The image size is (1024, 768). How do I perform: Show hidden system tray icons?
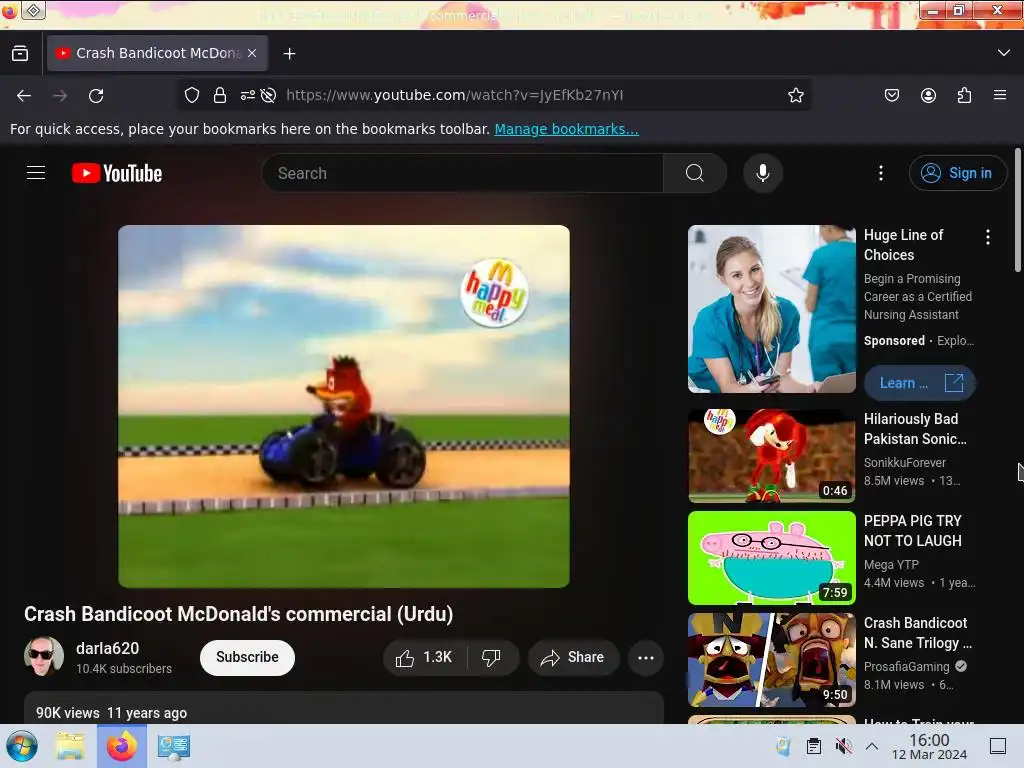tap(872, 746)
